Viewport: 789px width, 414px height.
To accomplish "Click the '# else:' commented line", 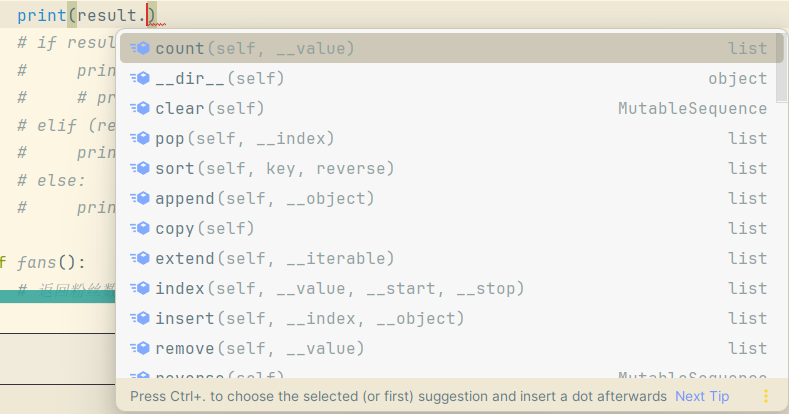I will (51, 180).
